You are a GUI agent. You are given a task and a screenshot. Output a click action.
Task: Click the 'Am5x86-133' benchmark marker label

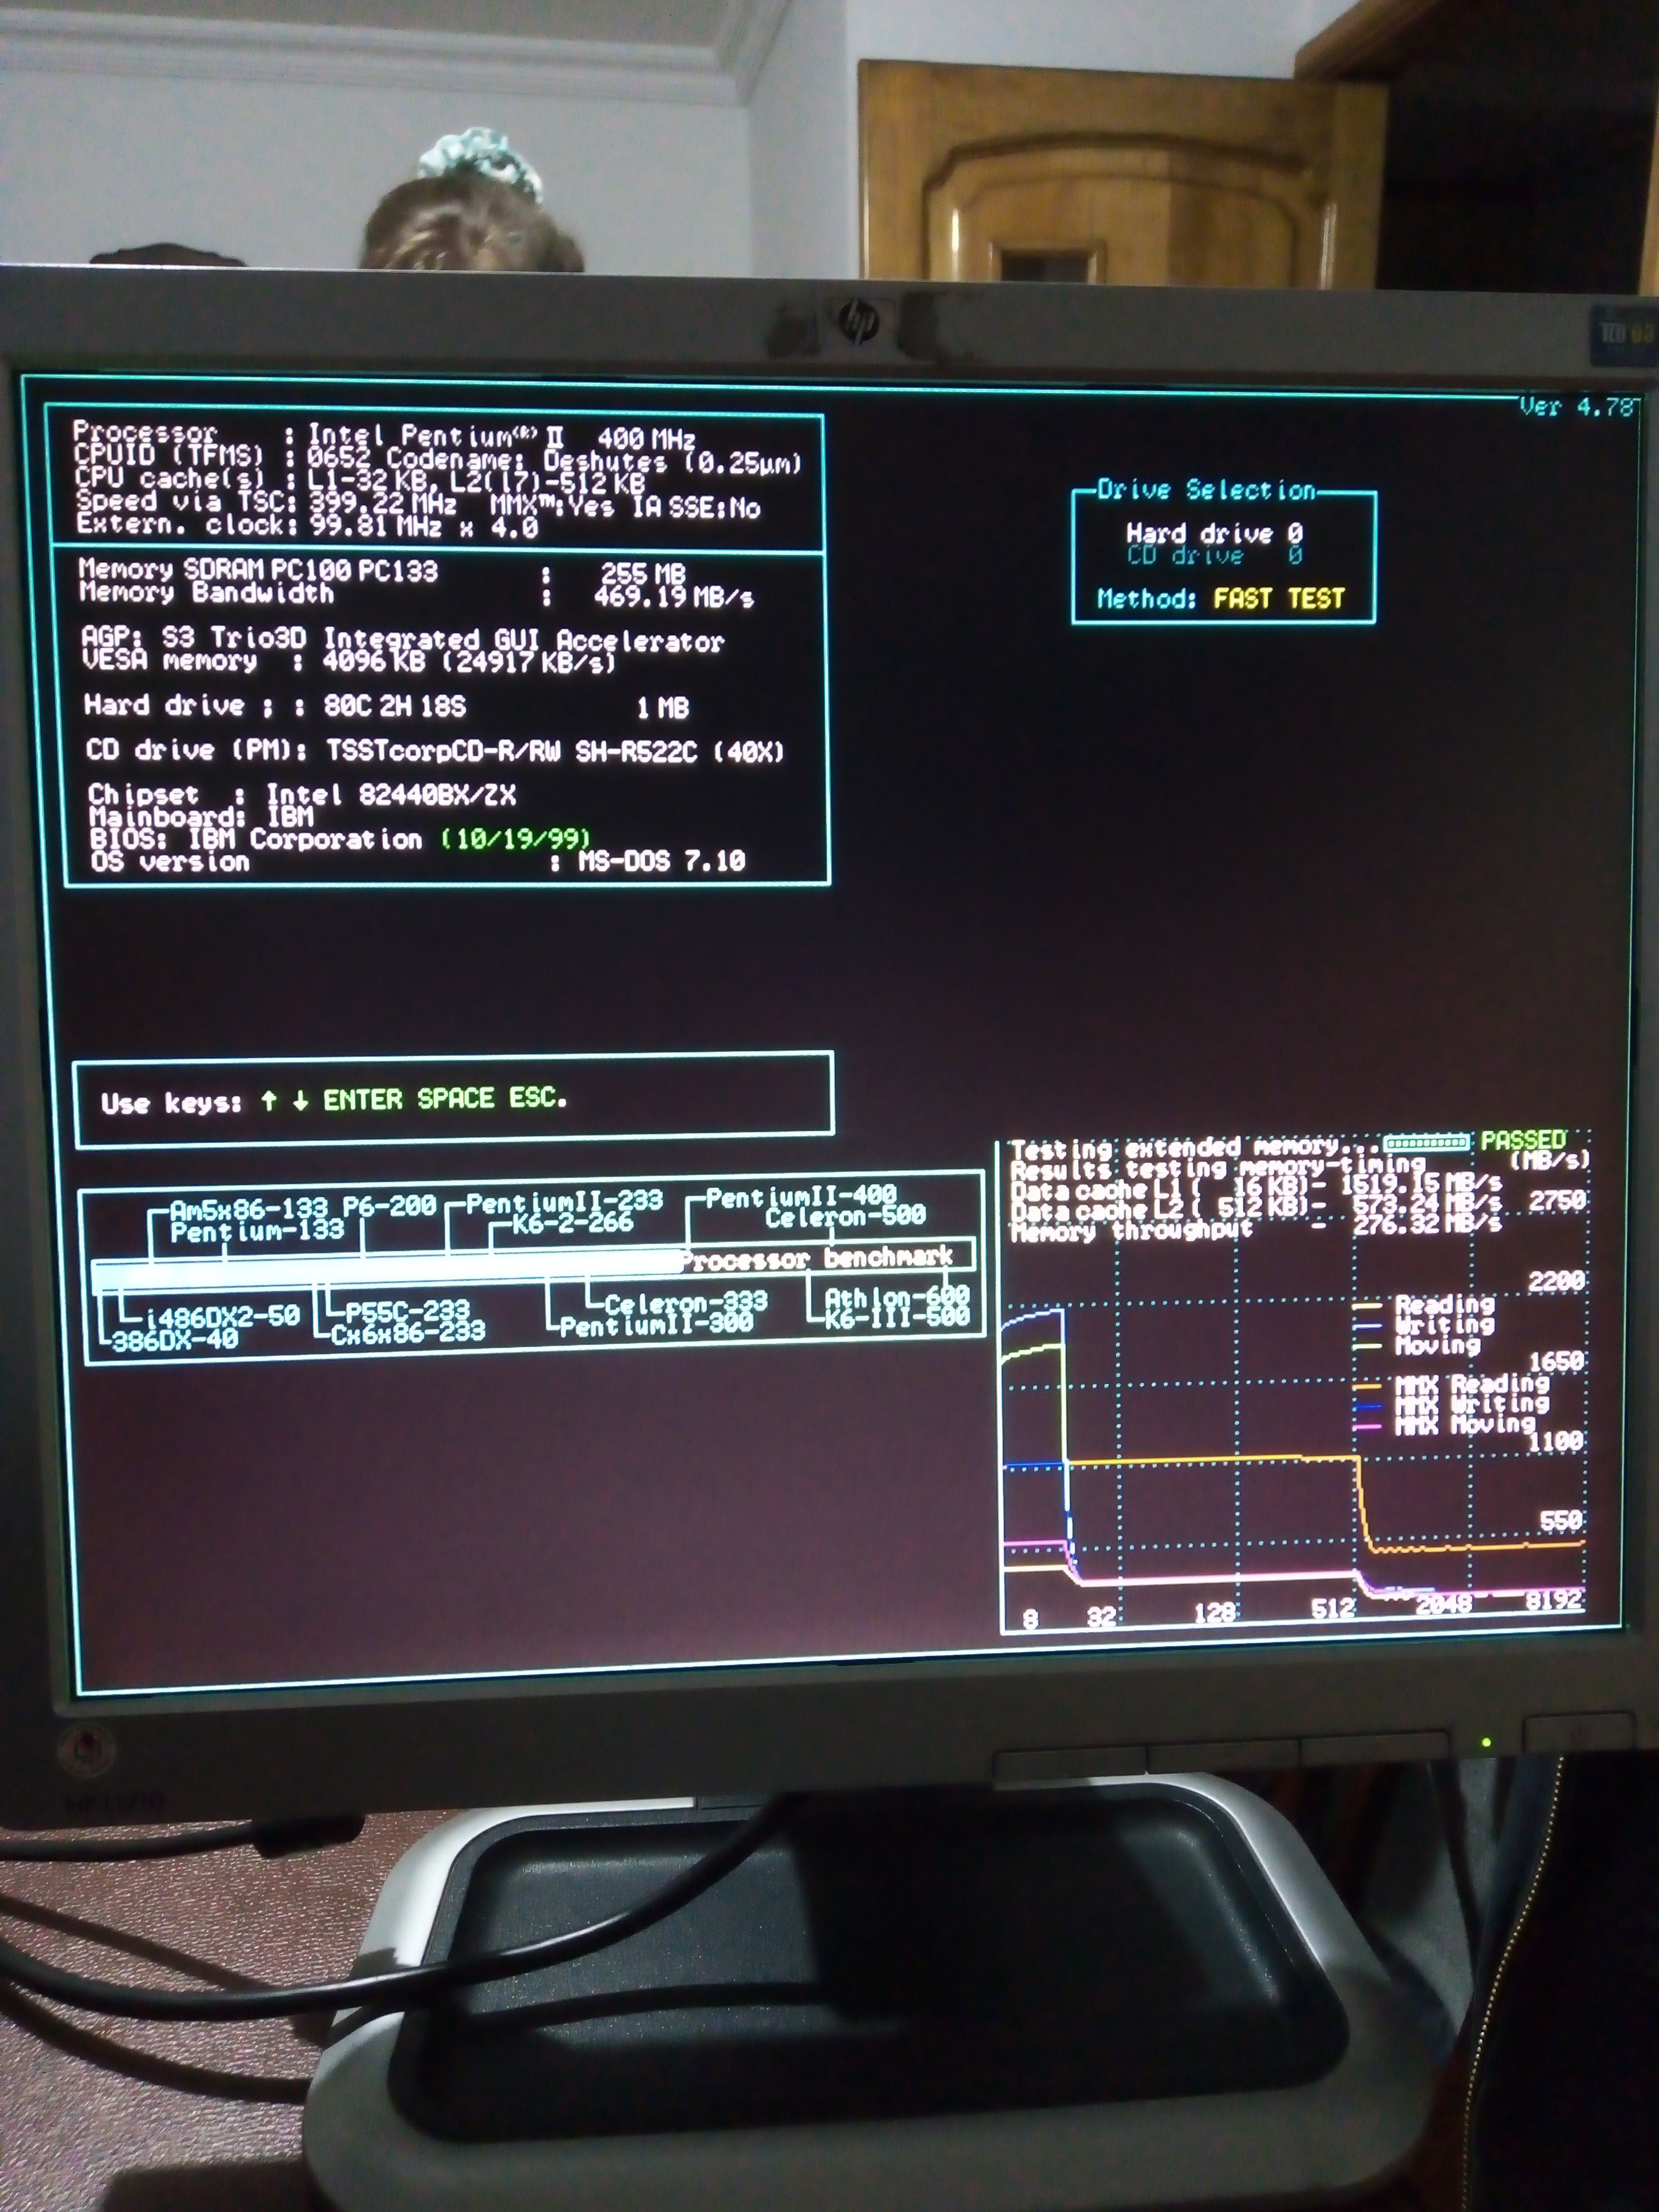[x=249, y=1209]
